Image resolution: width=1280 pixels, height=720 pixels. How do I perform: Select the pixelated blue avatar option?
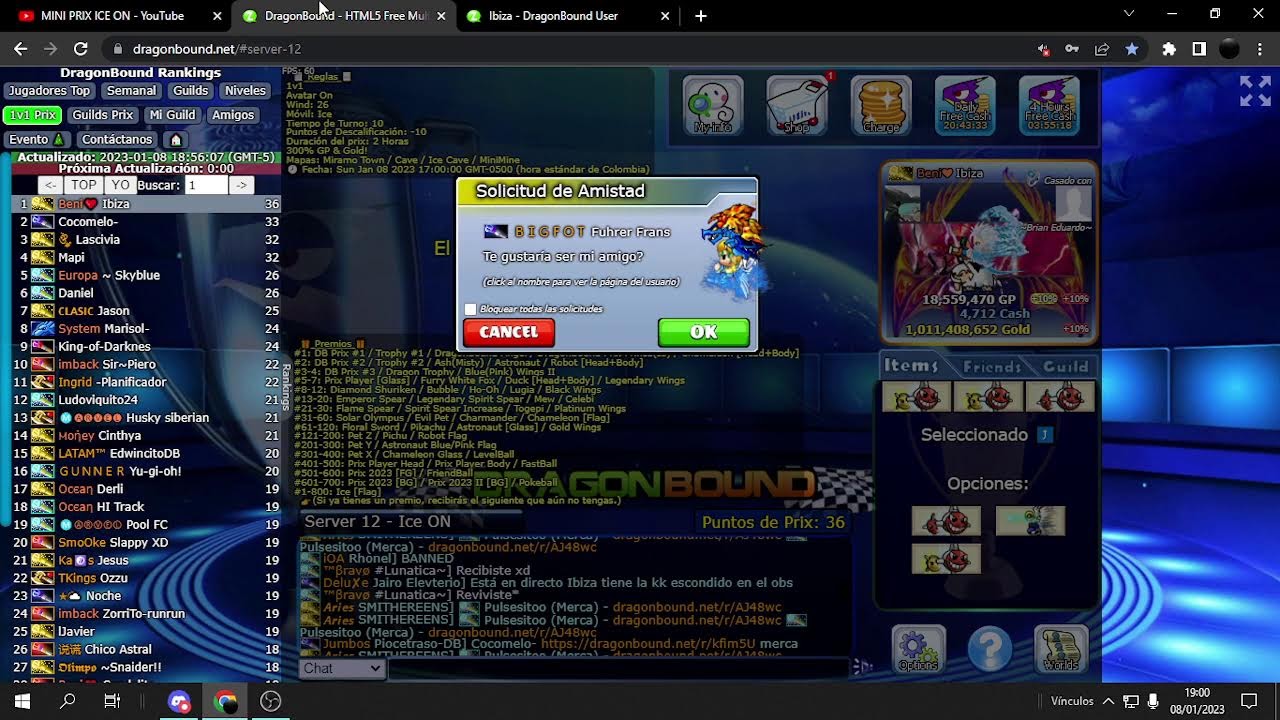pos(1030,520)
